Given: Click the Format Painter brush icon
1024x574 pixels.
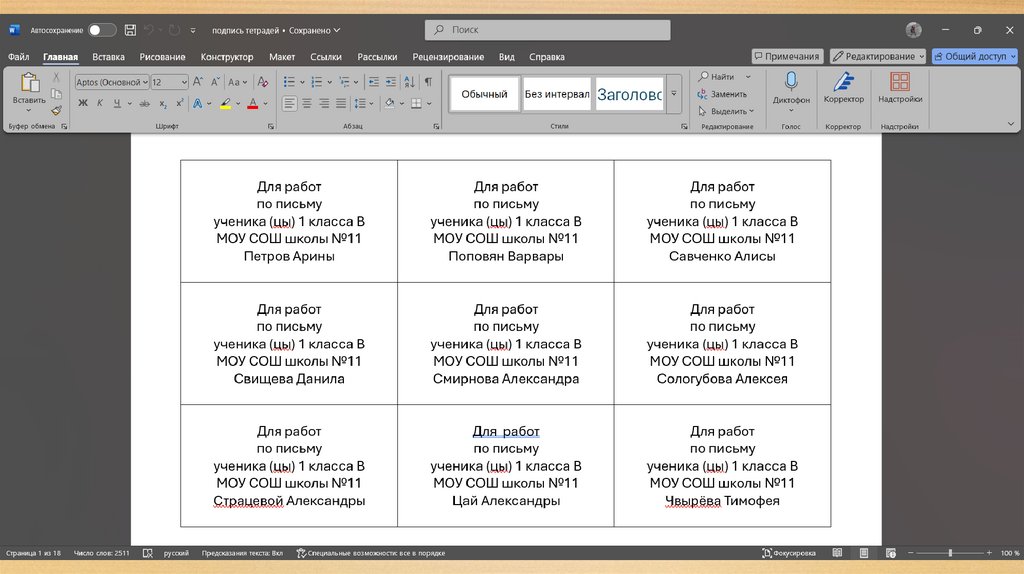Looking at the screenshot, I should click(x=56, y=111).
